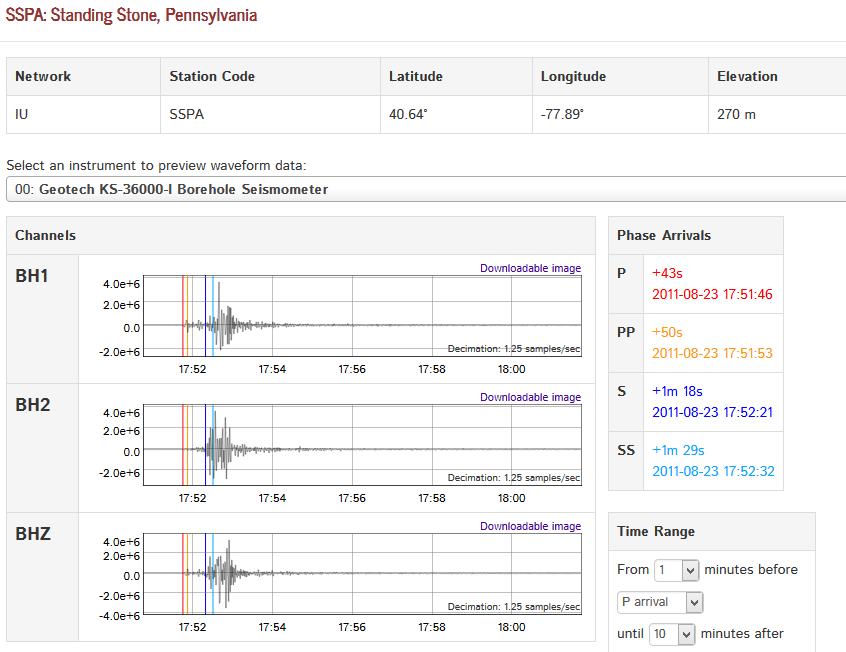The height and width of the screenshot is (652, 846).
Task: Select the P phase arrival time 17:51:46
Action: click(x=712, y=294)
